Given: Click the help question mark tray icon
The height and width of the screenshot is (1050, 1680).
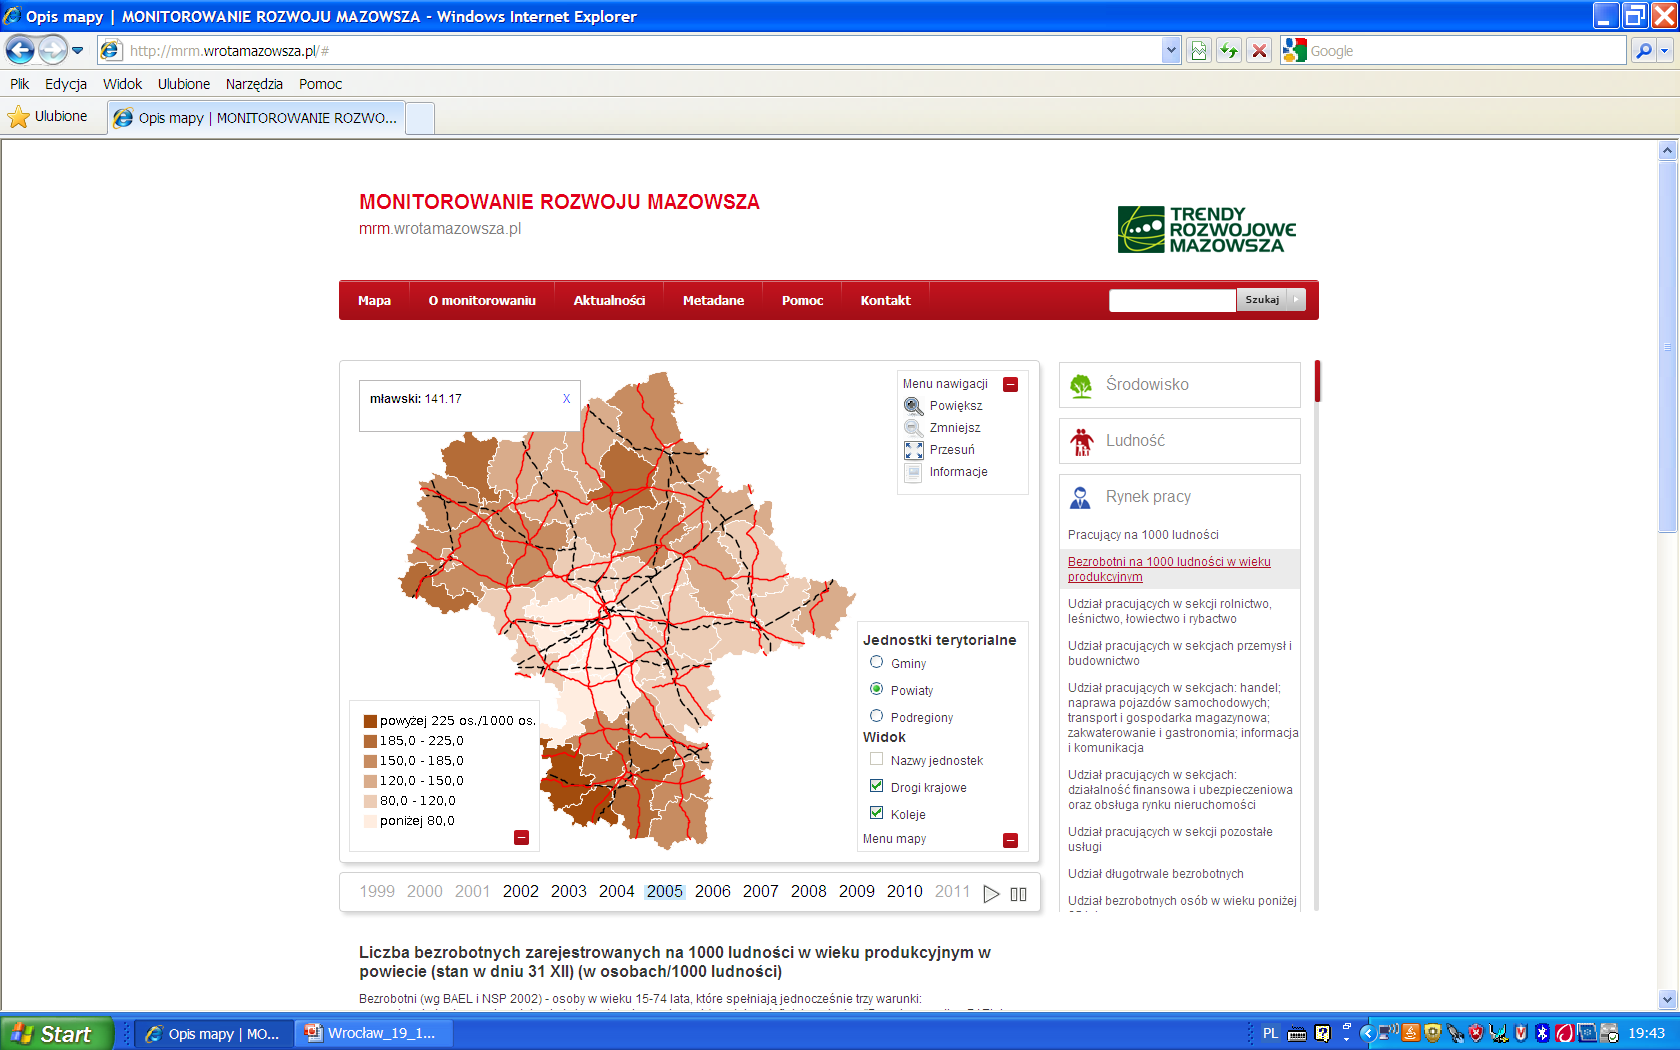Looking at the screenshot, I should pyautogui.click(x=1323, y=1033).
